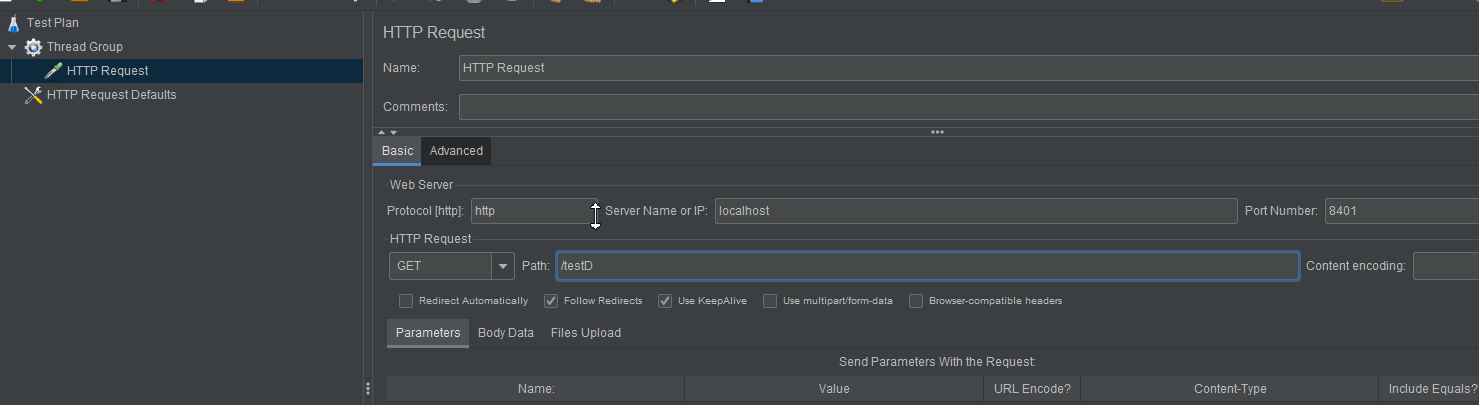1479x405 pixels.
Task: Select HTTP Request Defaults wrench icon
Action: click(x=33, y=95)
